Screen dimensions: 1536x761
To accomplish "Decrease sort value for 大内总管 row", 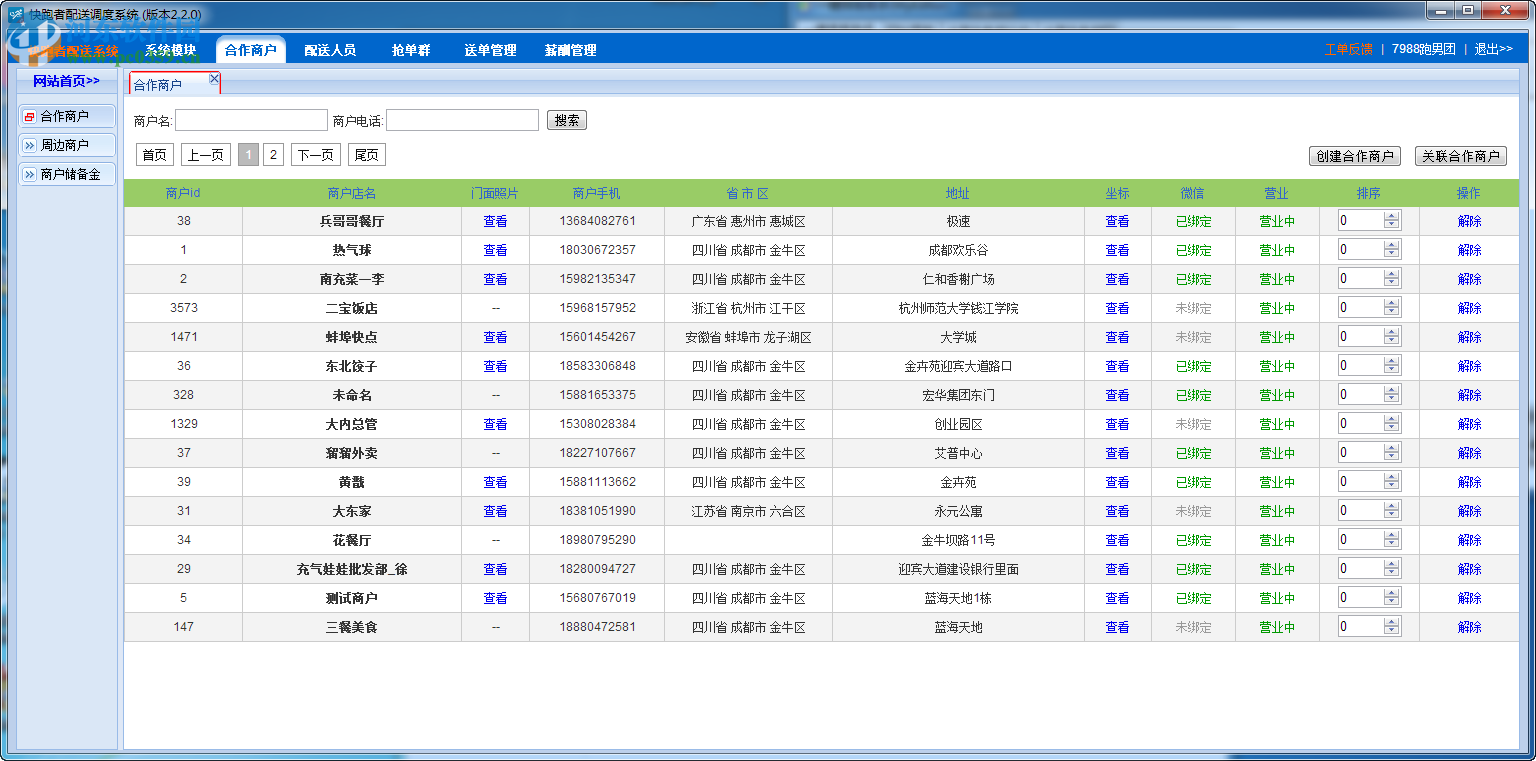I will tap(1392, 428).
